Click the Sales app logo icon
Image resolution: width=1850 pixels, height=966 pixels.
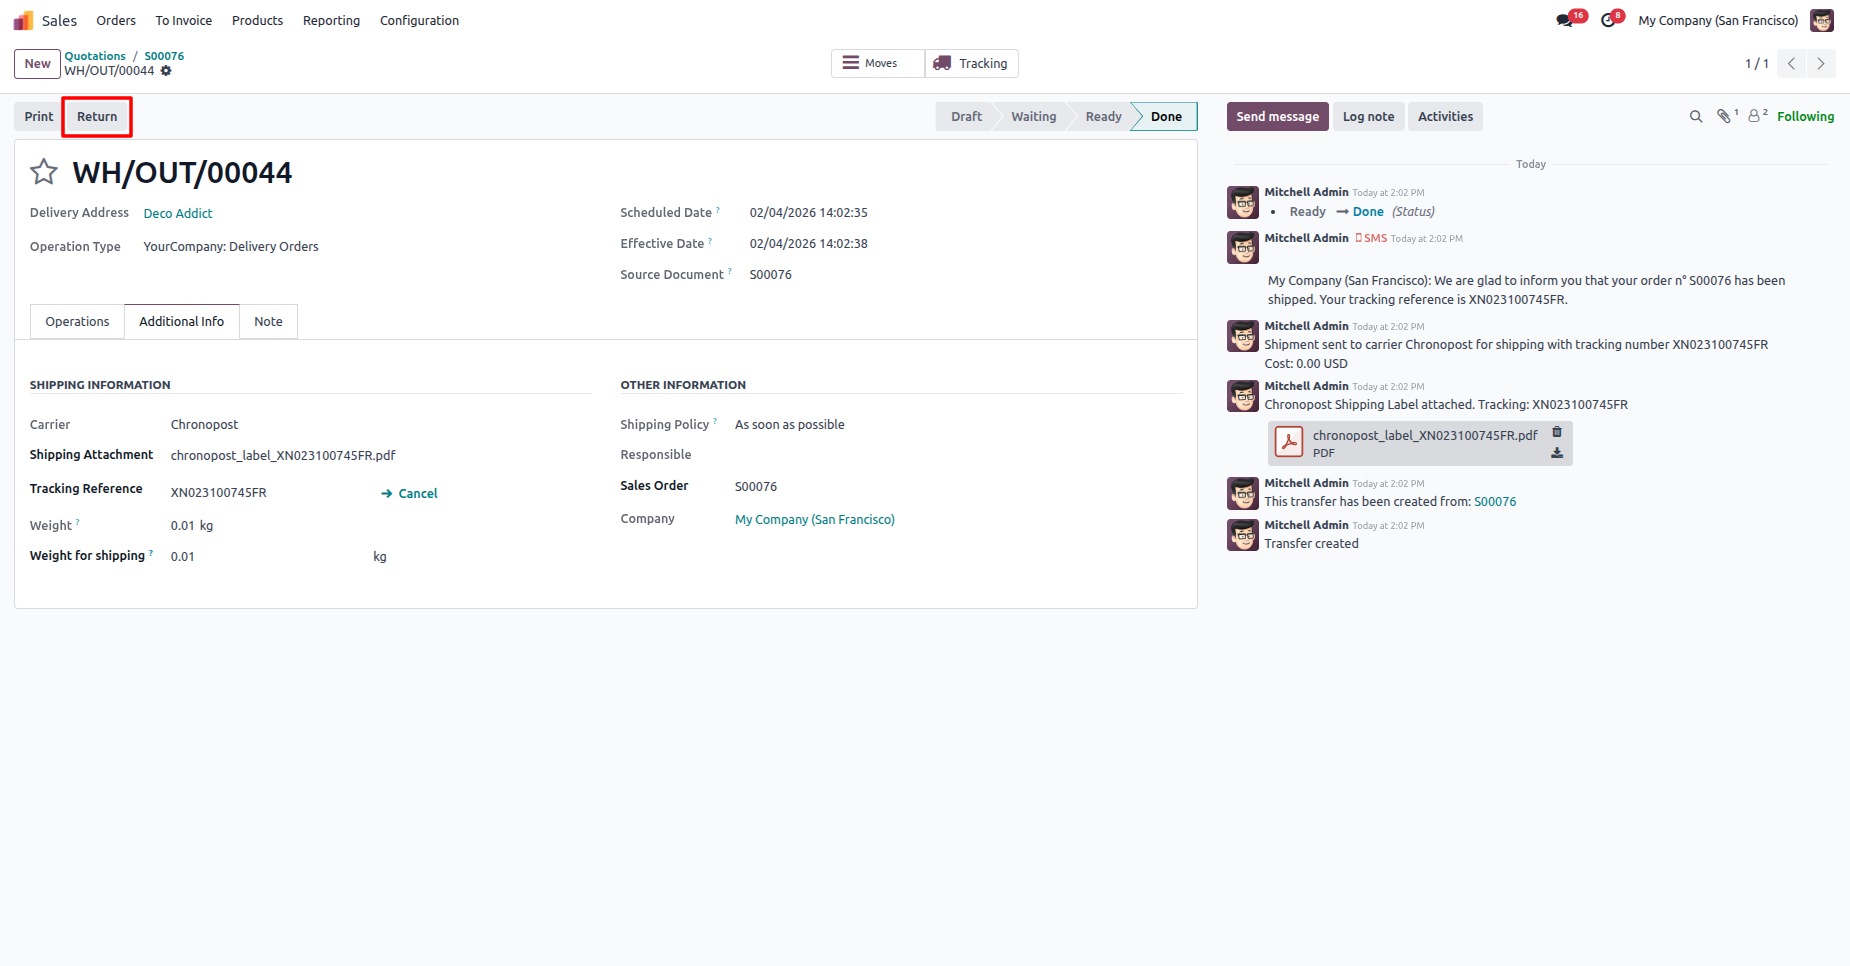[x=23, y=20]
